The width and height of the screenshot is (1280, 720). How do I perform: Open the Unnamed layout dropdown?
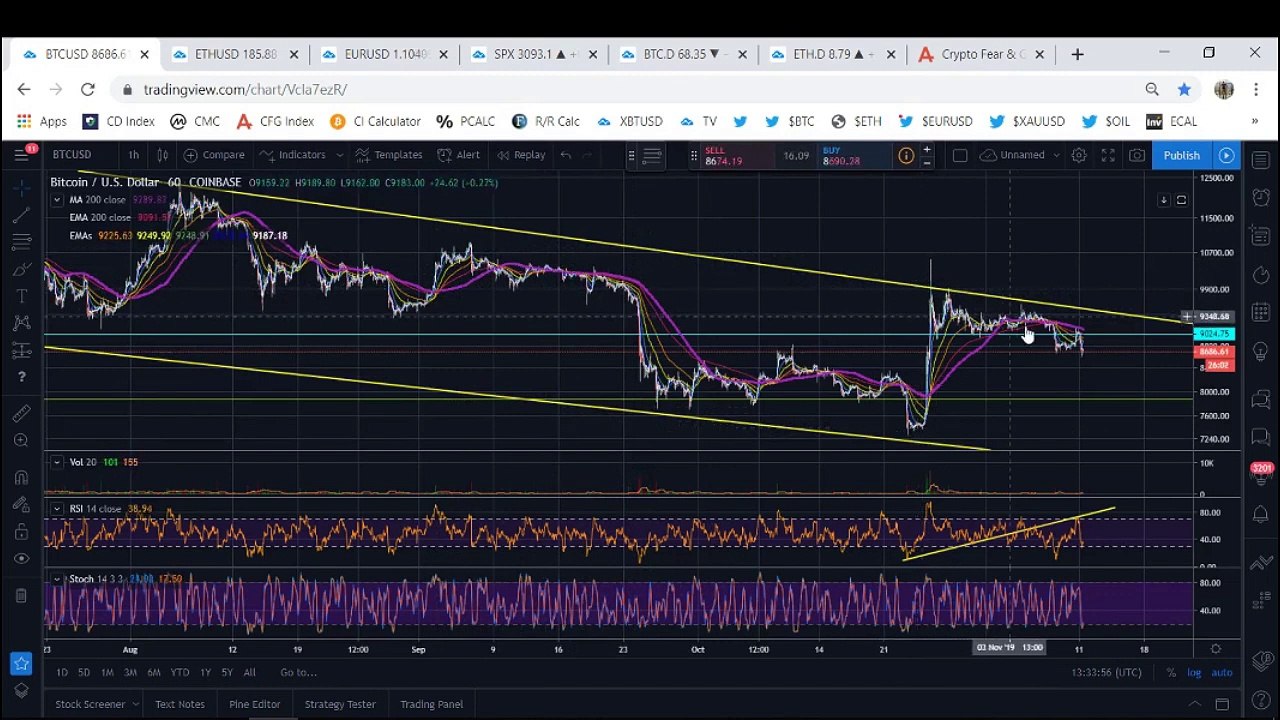coord(1020,155)
